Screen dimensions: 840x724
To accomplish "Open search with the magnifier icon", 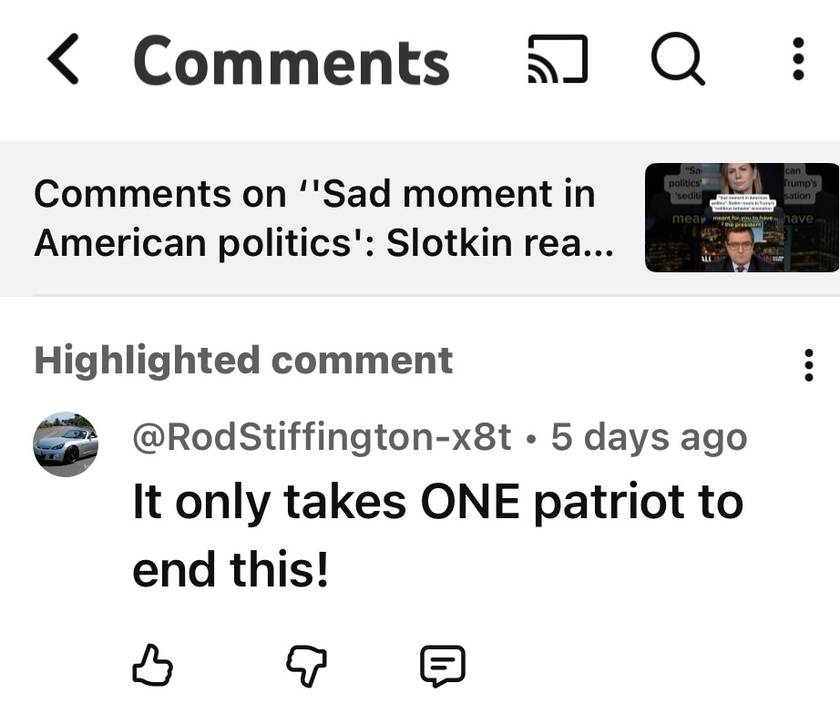I will click(678, 61).
